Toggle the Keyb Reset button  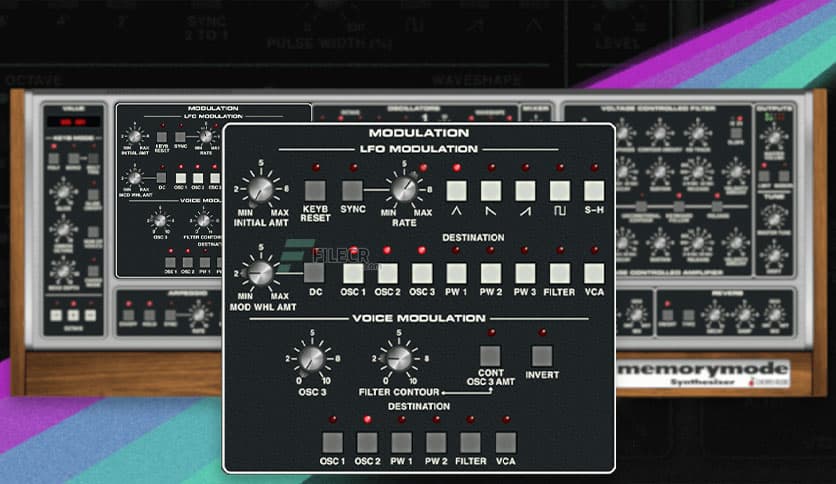point(315,191)
